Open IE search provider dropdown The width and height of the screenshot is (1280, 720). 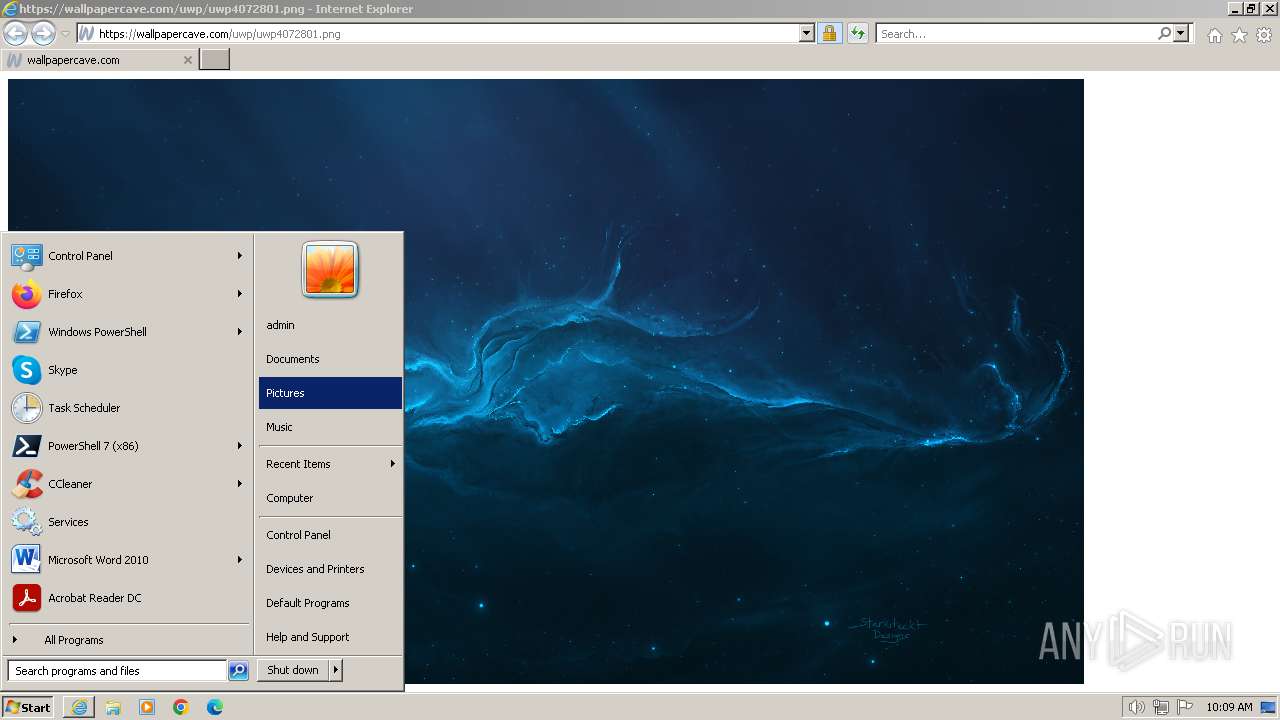point(1181,33)
